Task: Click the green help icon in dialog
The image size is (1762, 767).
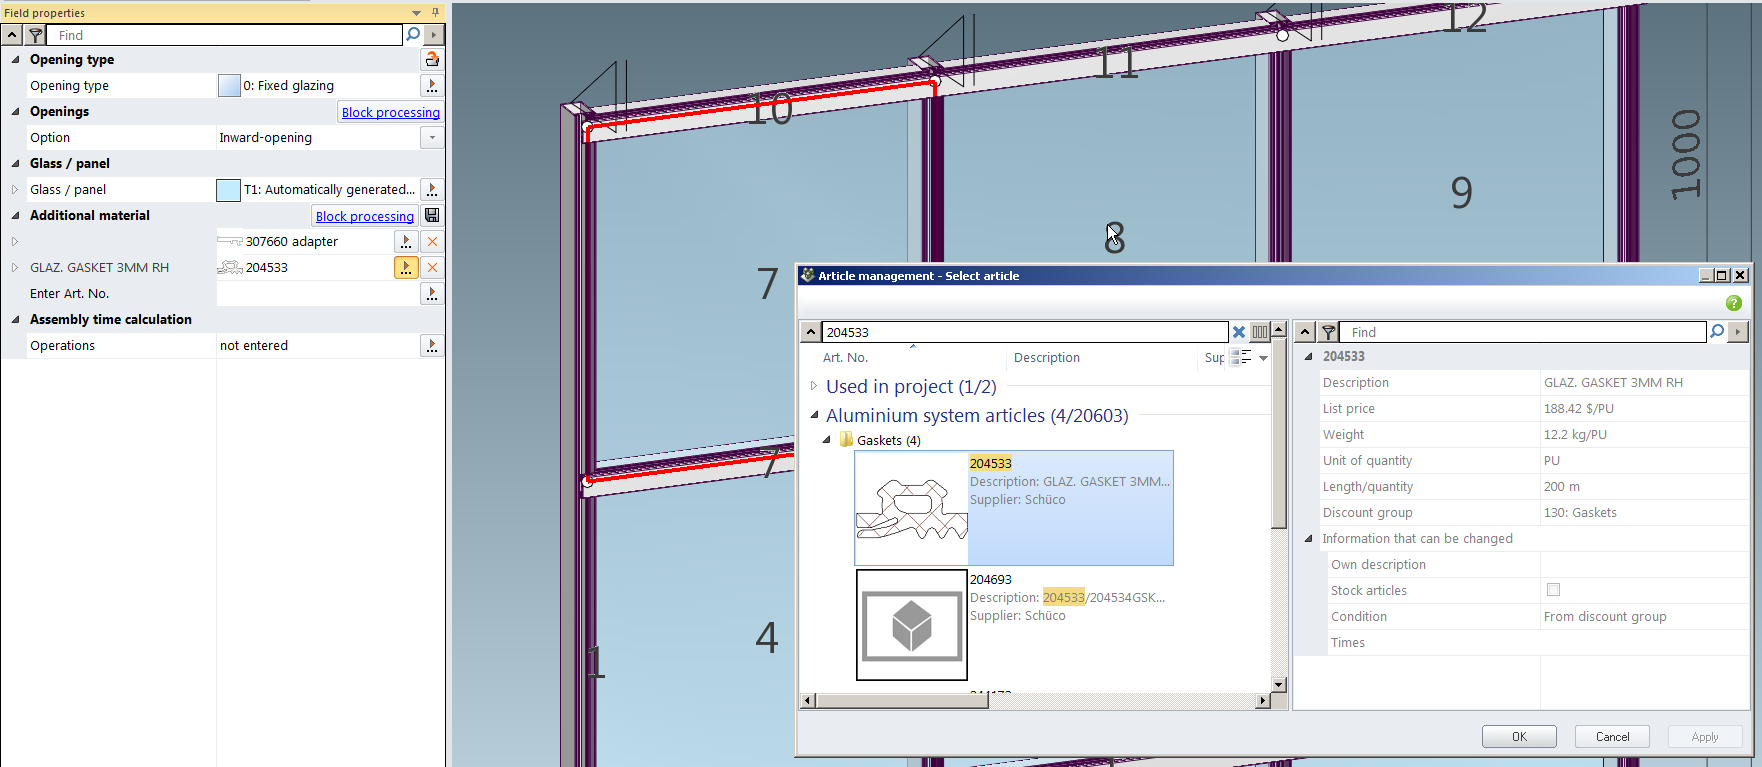Action: [x=1733, y=303]
